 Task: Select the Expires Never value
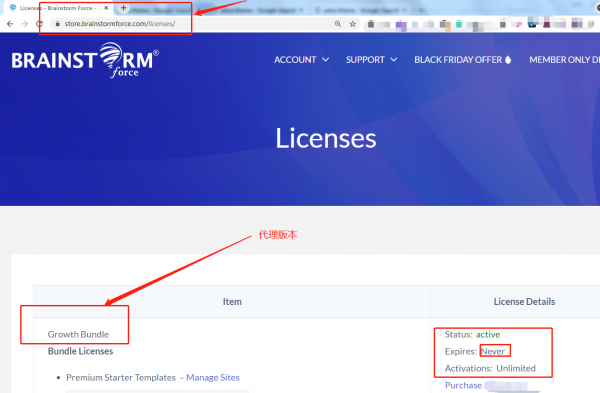click(493, 351)
